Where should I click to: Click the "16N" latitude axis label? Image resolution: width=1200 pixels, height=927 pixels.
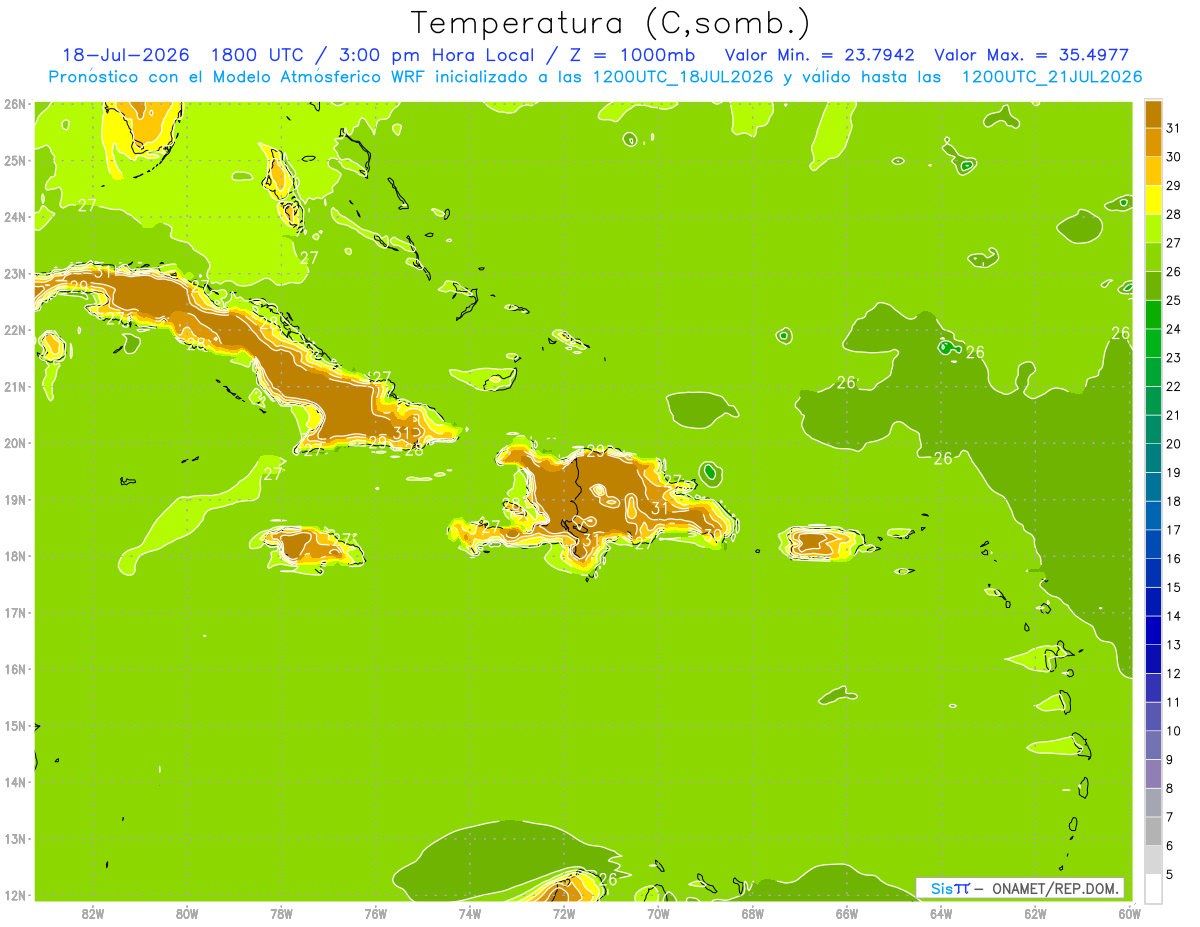click(15, 669)
